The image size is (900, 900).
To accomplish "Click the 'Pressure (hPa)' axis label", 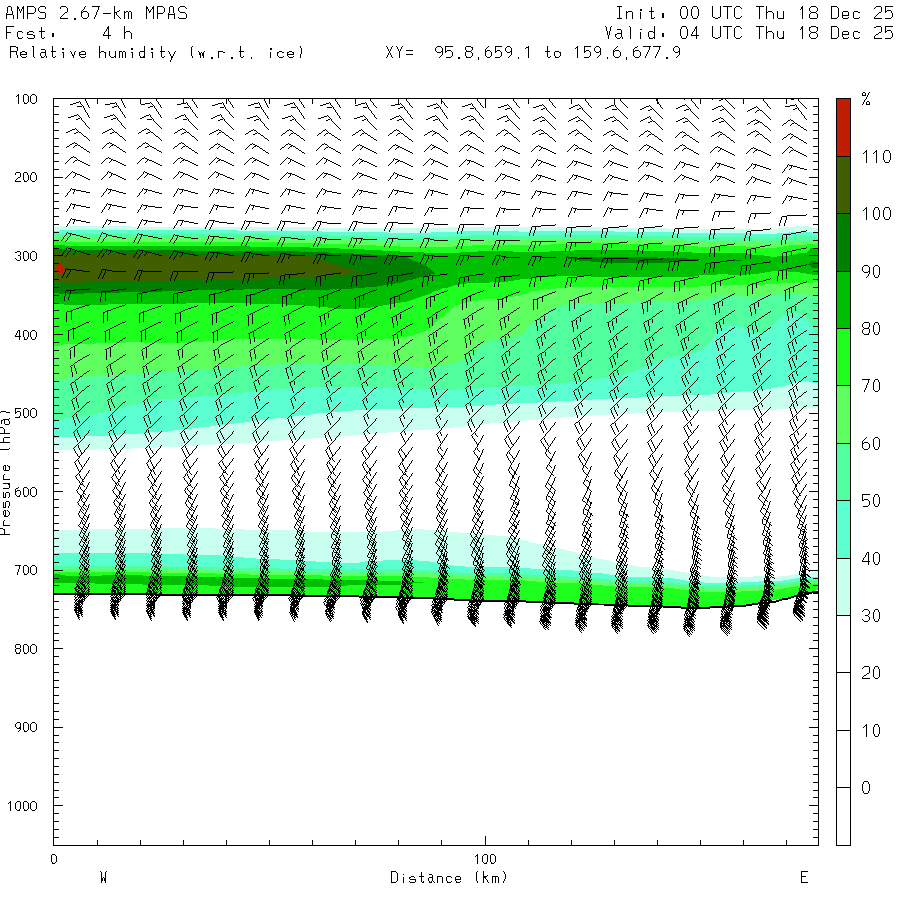I will (6, 472).
